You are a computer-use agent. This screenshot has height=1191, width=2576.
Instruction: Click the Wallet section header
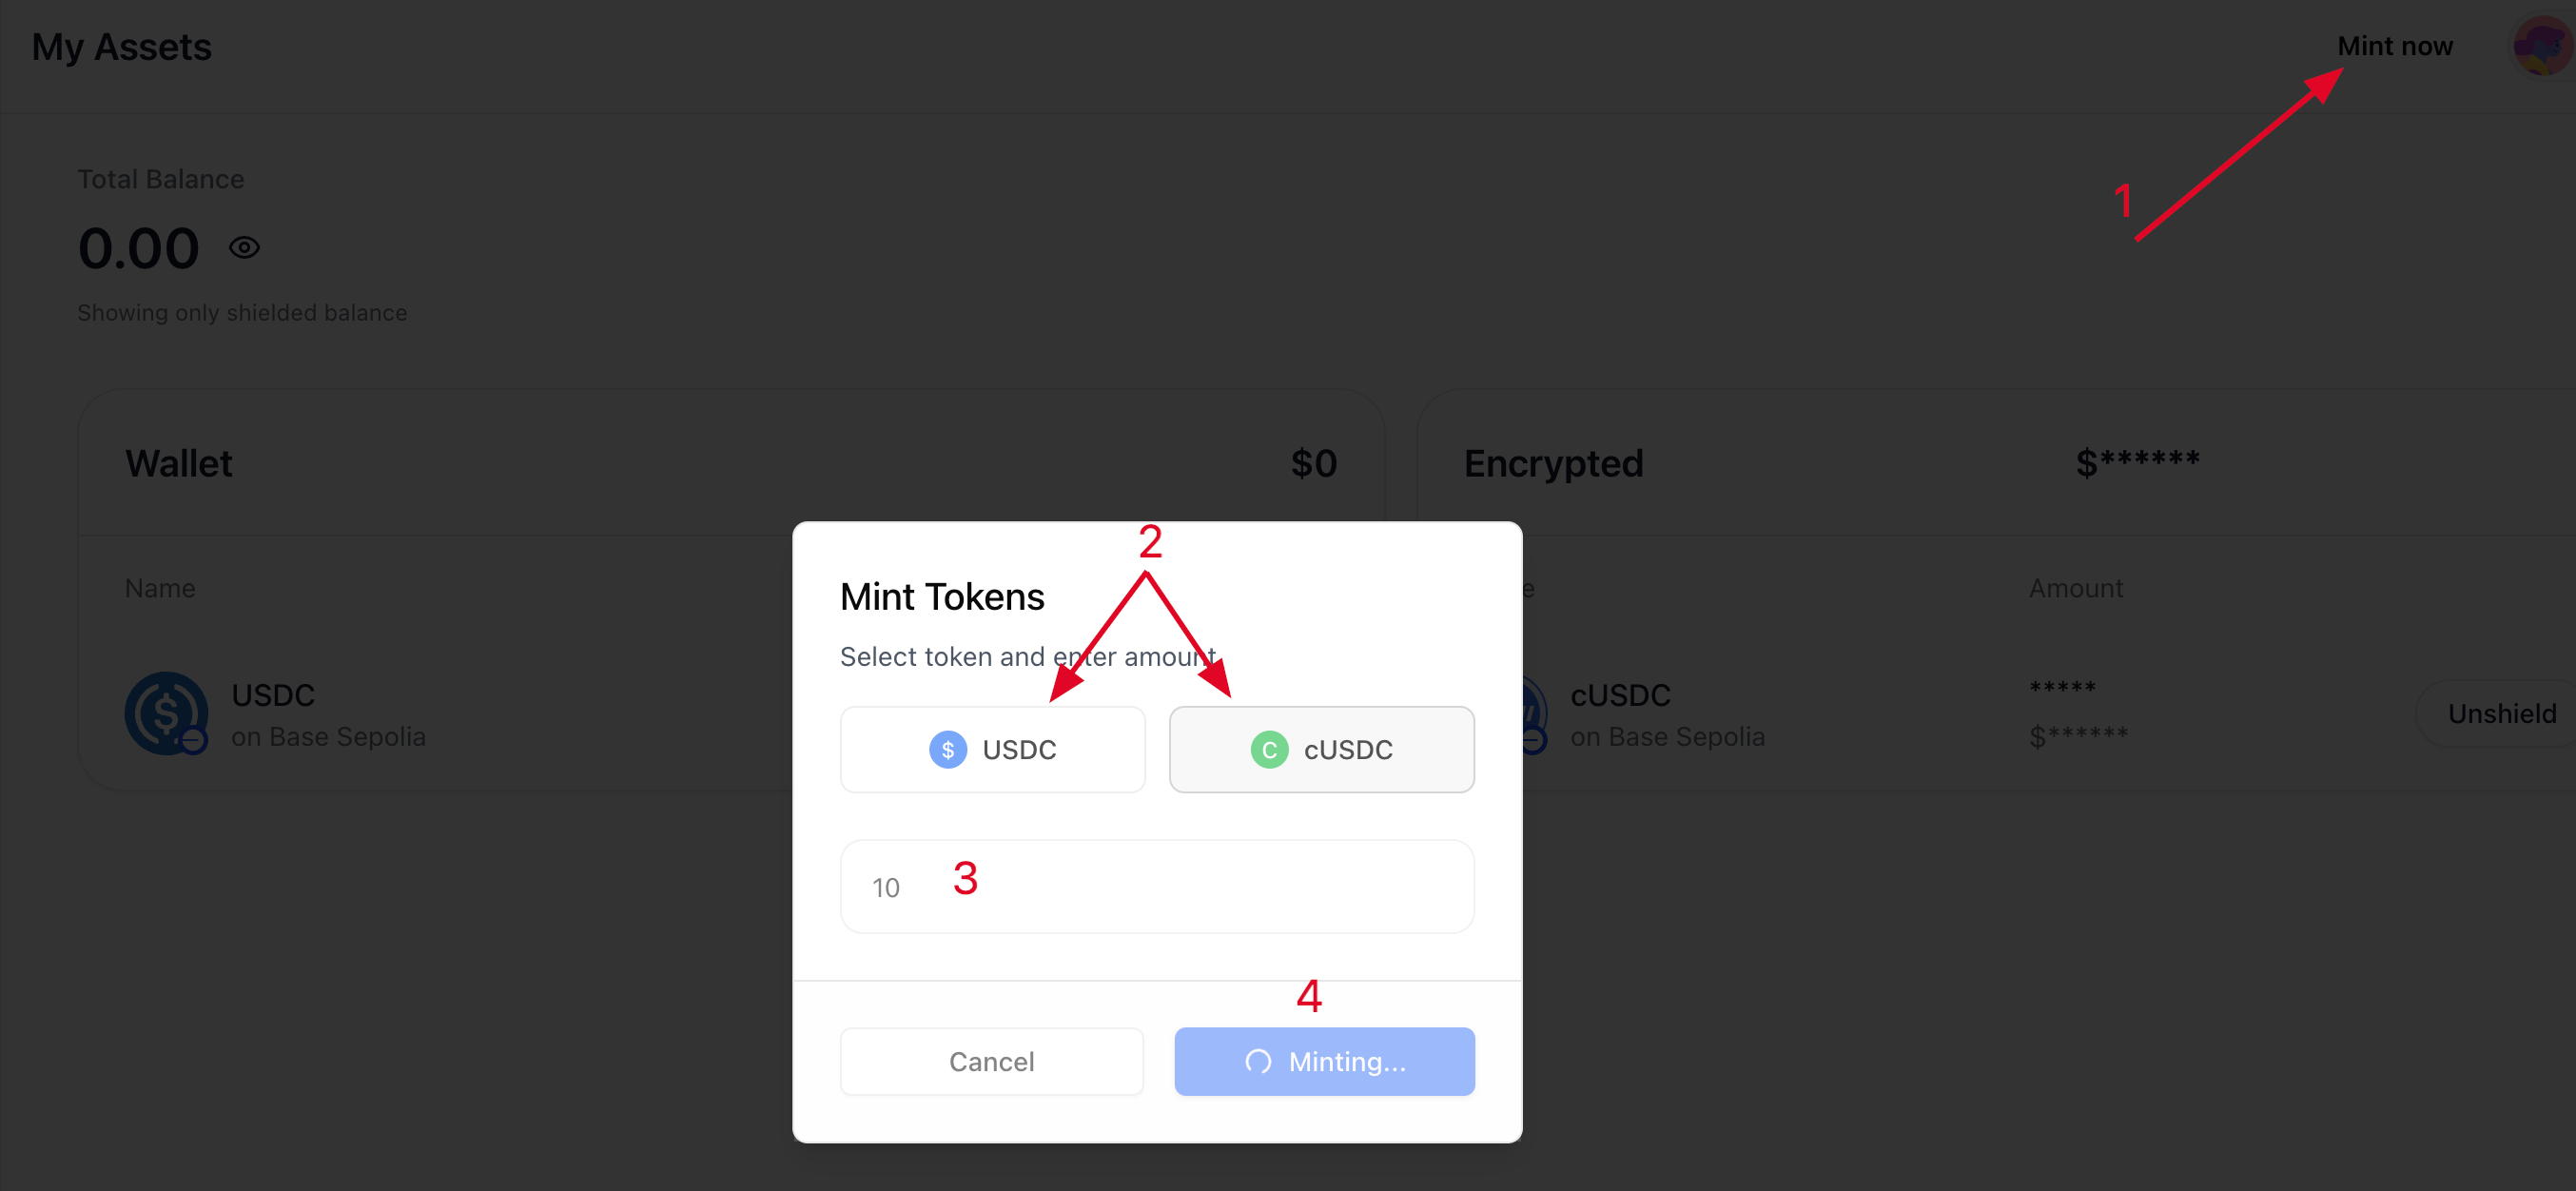pyautogui.click(x=178, y=463)
